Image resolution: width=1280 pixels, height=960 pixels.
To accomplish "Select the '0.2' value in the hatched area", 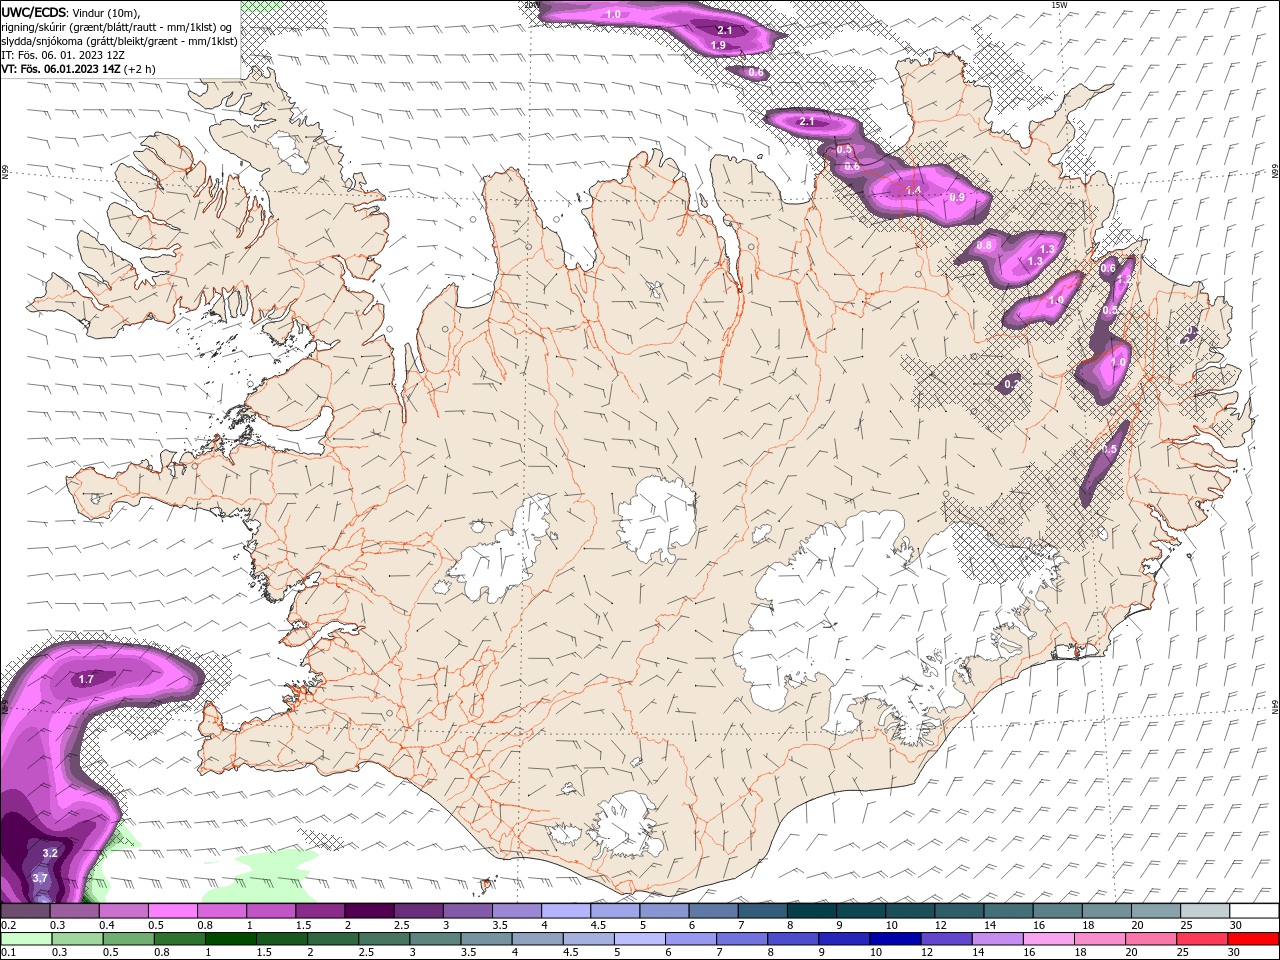I will (1011, 384).
